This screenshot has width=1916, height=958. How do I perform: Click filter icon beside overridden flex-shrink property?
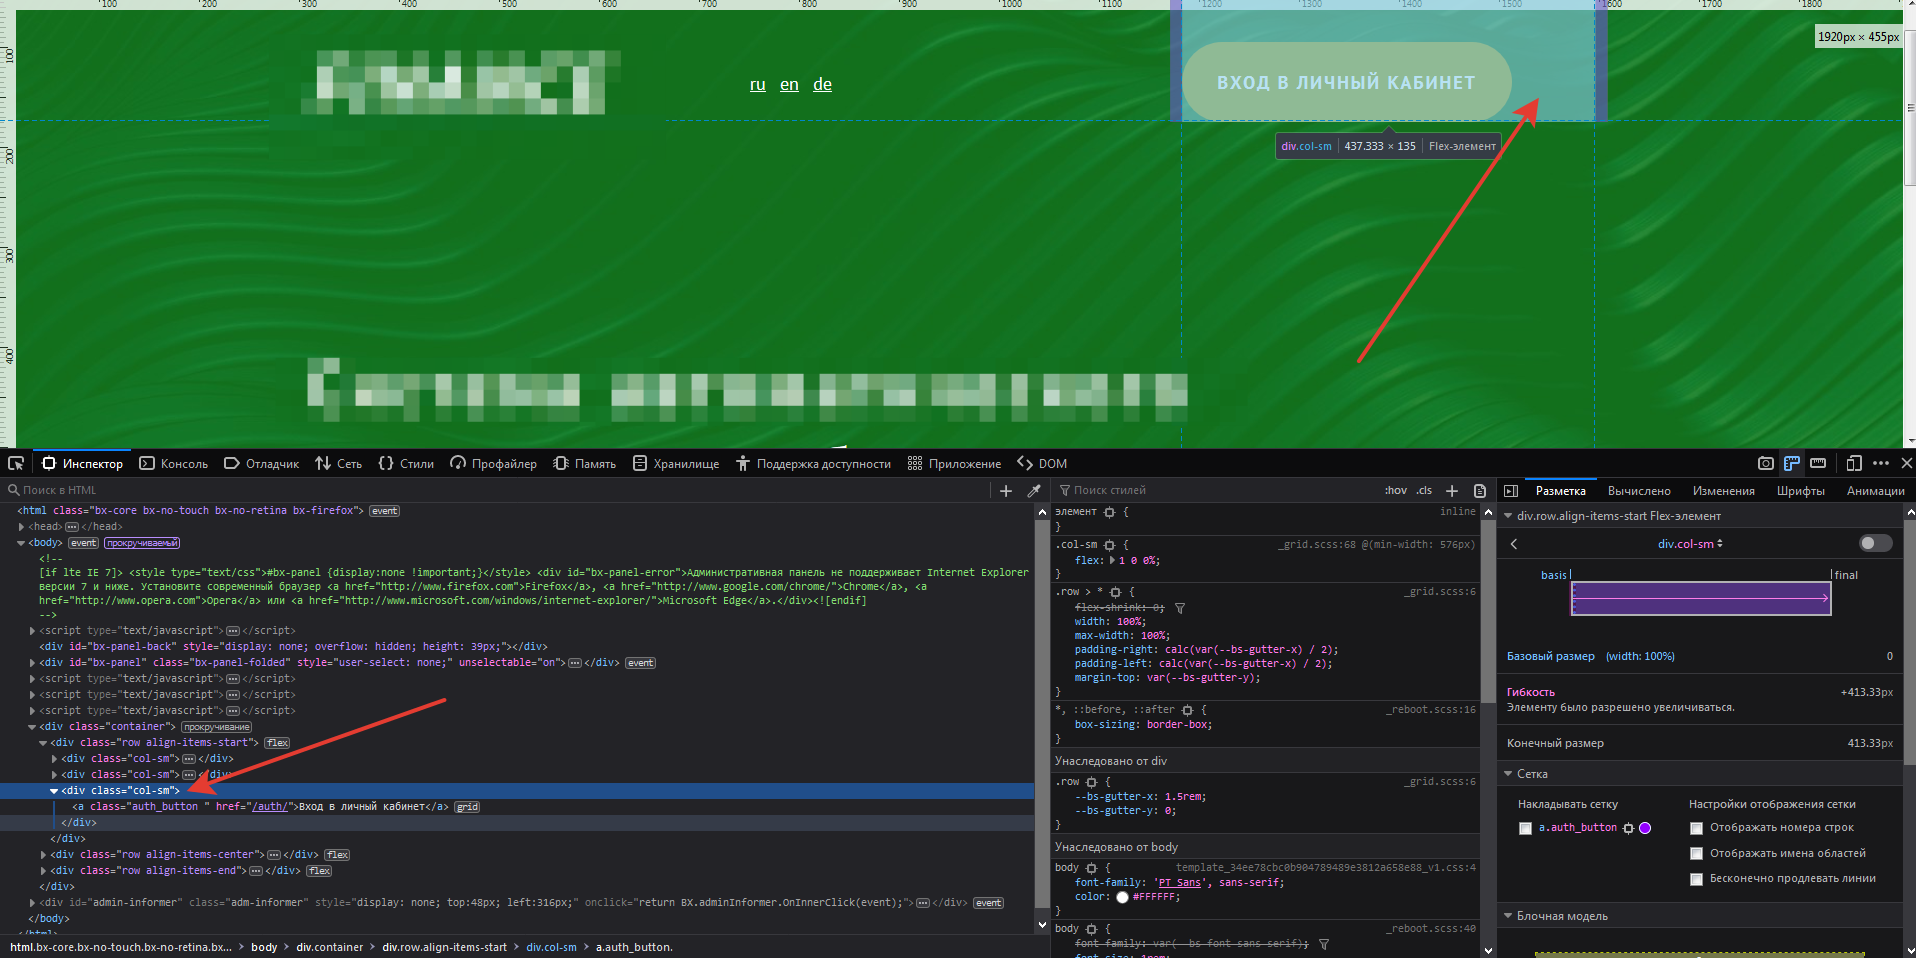tap(1180, 608)
